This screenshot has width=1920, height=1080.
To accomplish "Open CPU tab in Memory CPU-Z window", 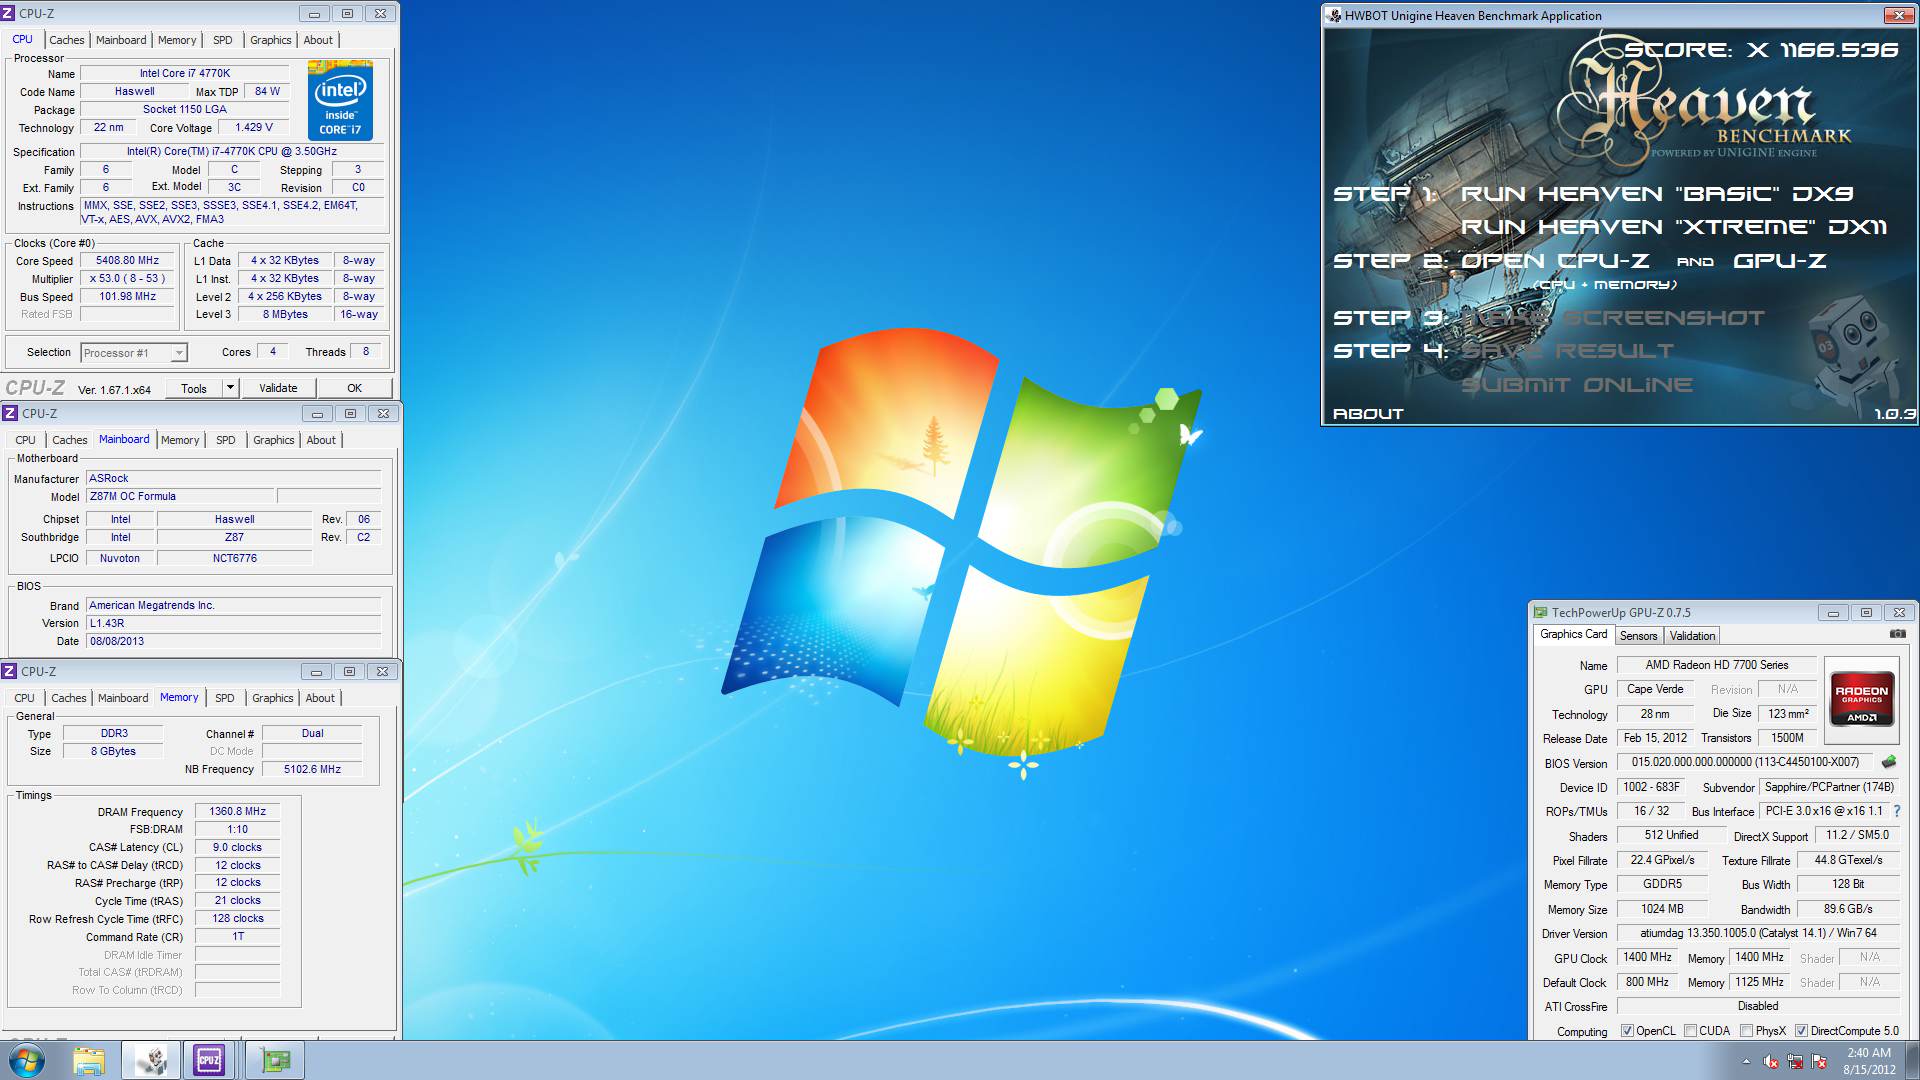I will (x=25, y=698).
